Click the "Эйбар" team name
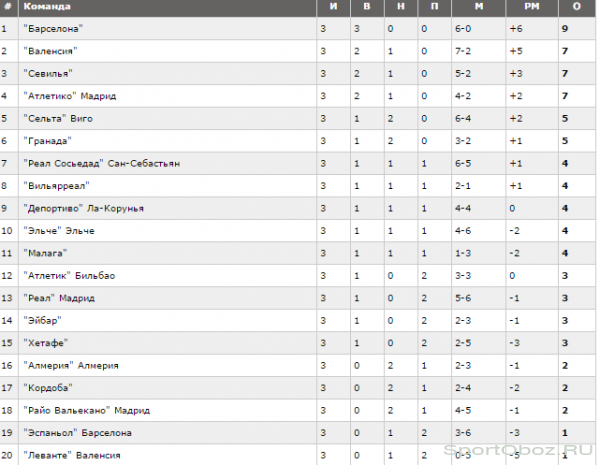The height and width of the screenshot is (465, 600). (x=42, y=321)
